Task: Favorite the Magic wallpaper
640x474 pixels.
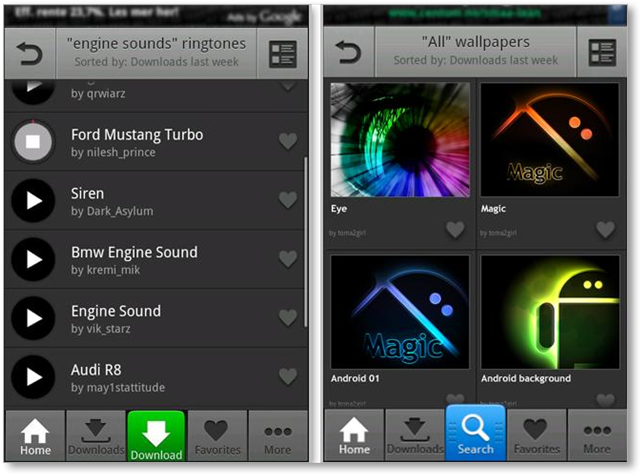Action: tap(605, 229)
